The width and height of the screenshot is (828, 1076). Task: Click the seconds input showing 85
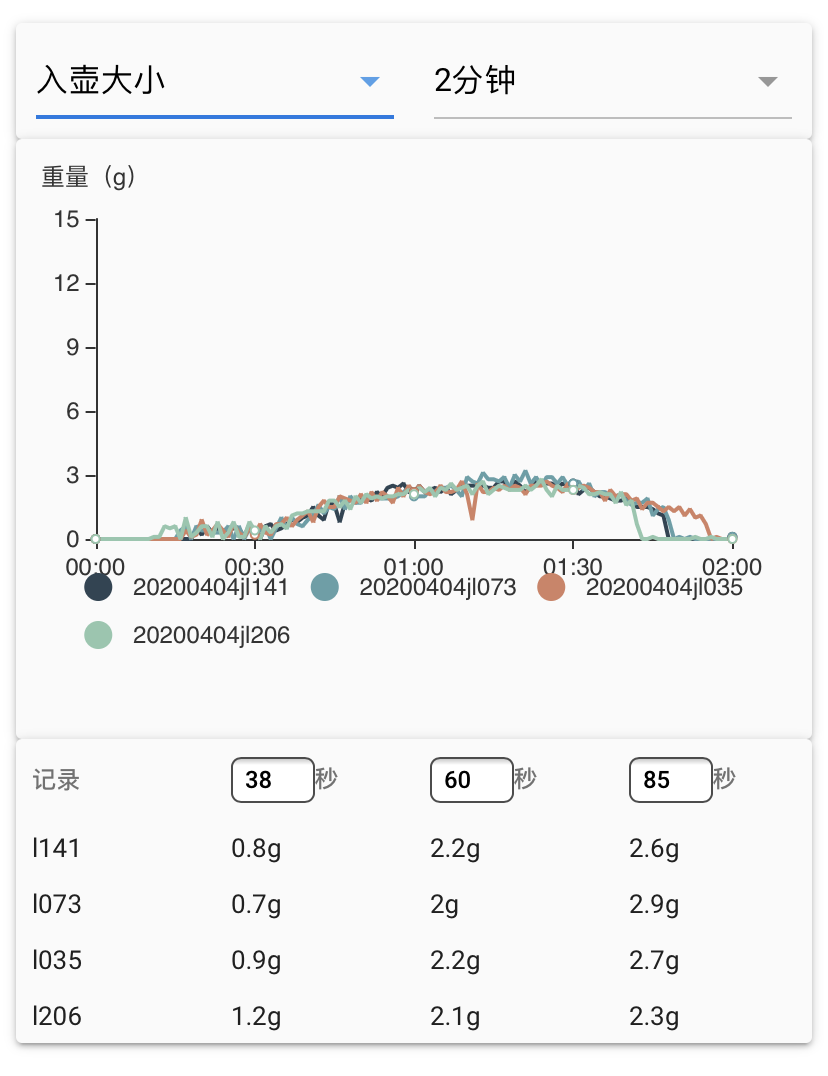coord(670,780)
